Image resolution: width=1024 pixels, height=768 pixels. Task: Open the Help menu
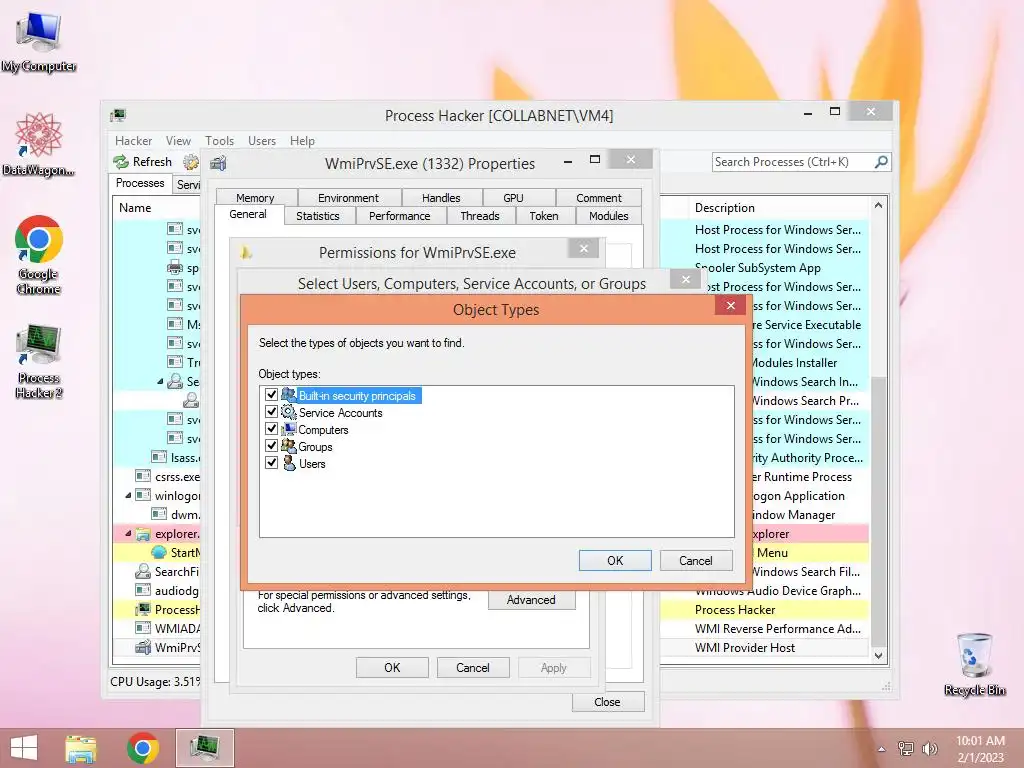coord(302,140)
